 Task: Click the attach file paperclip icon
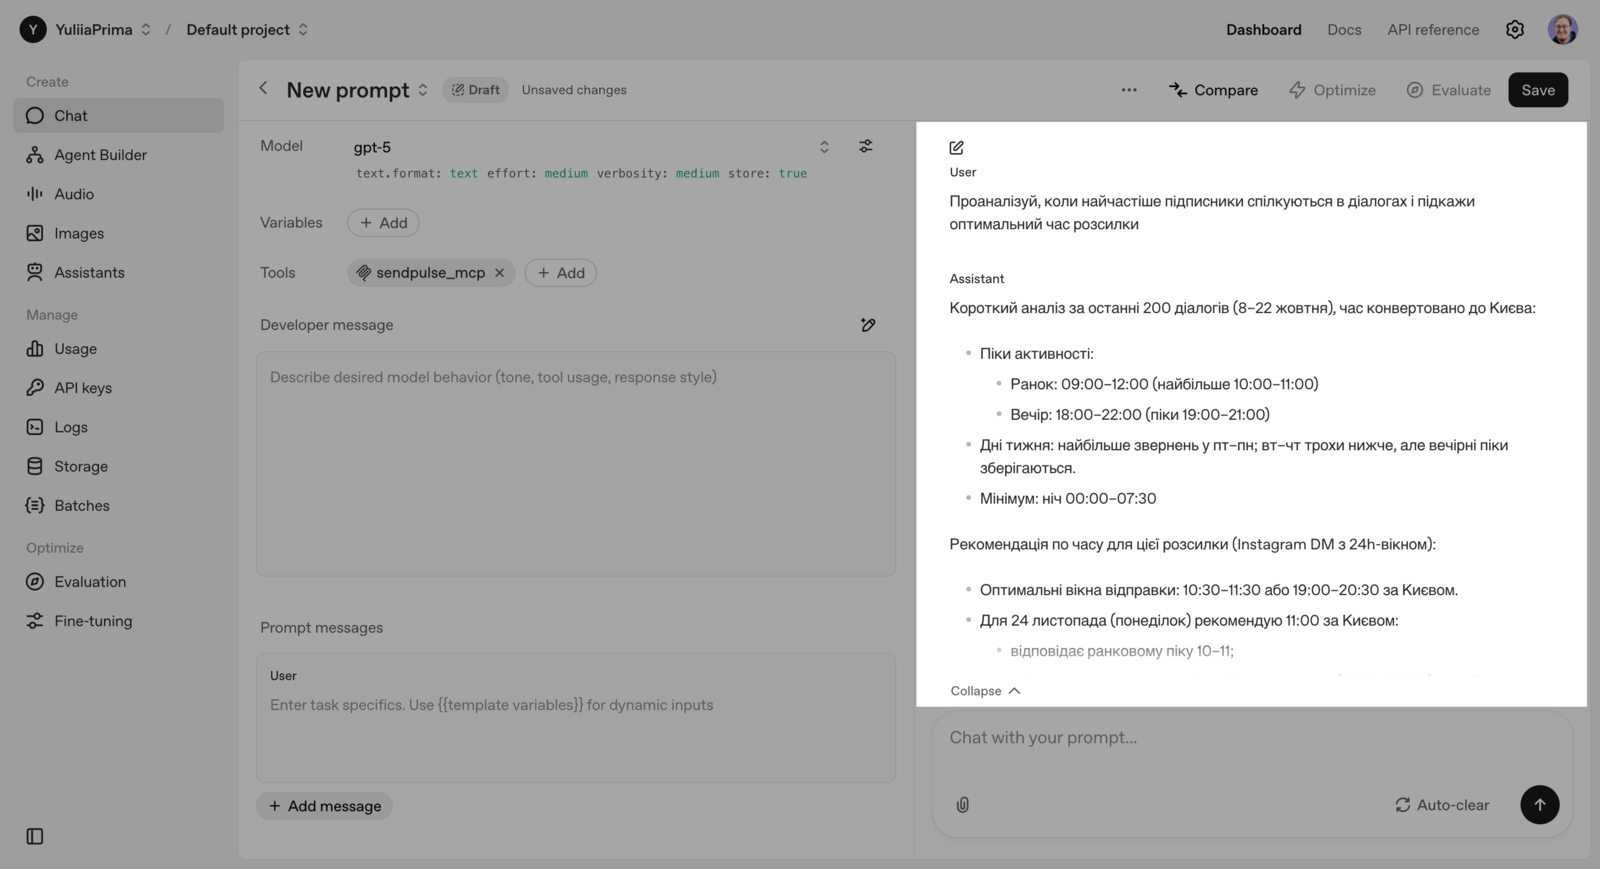point(962,805)
